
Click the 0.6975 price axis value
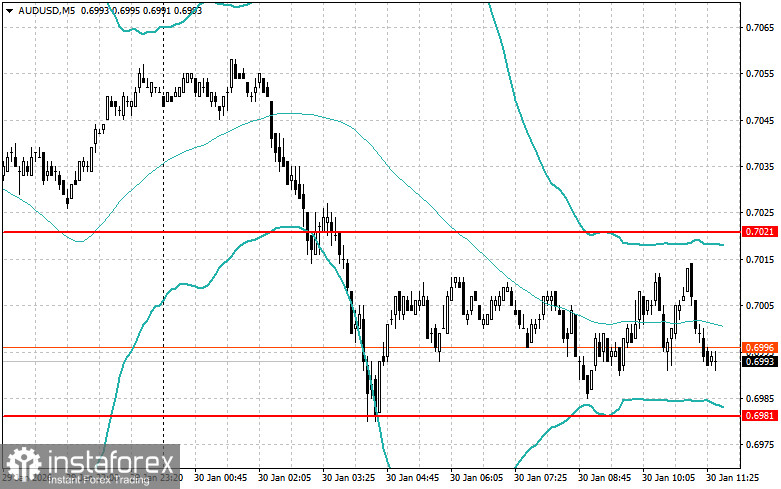760,445
